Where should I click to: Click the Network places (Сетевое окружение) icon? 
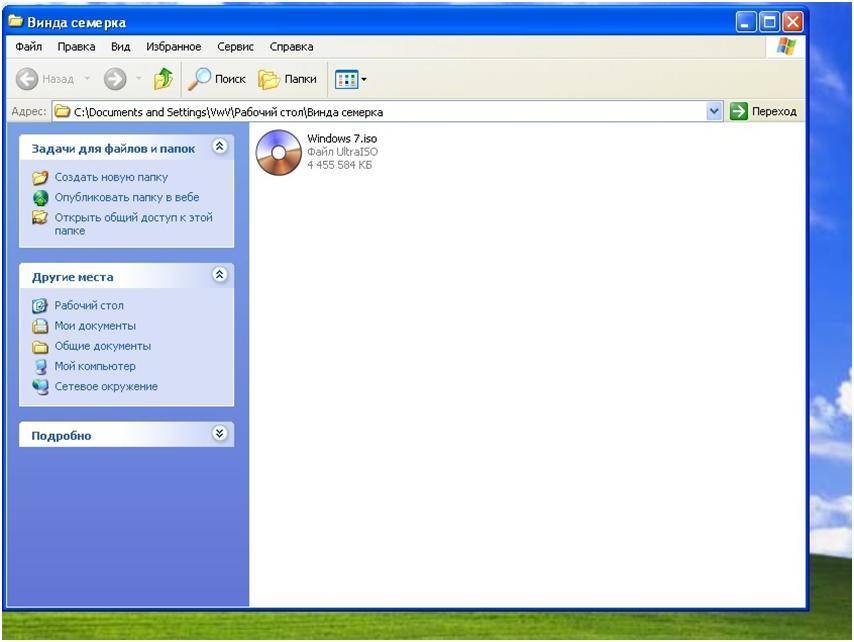coord(40,386)
